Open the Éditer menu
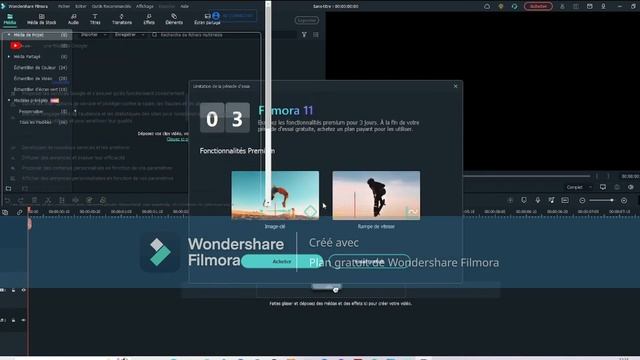This screenshot has height=360, width=640. pyautogui.click(x=81, y=7)
